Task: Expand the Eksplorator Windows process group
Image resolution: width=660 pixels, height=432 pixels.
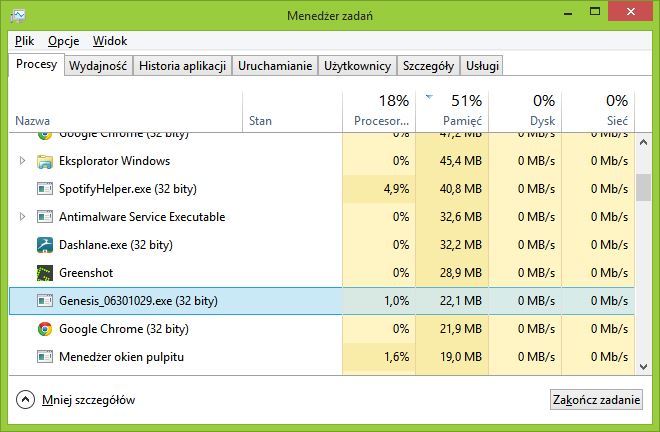Action: (x=22, y=161)
